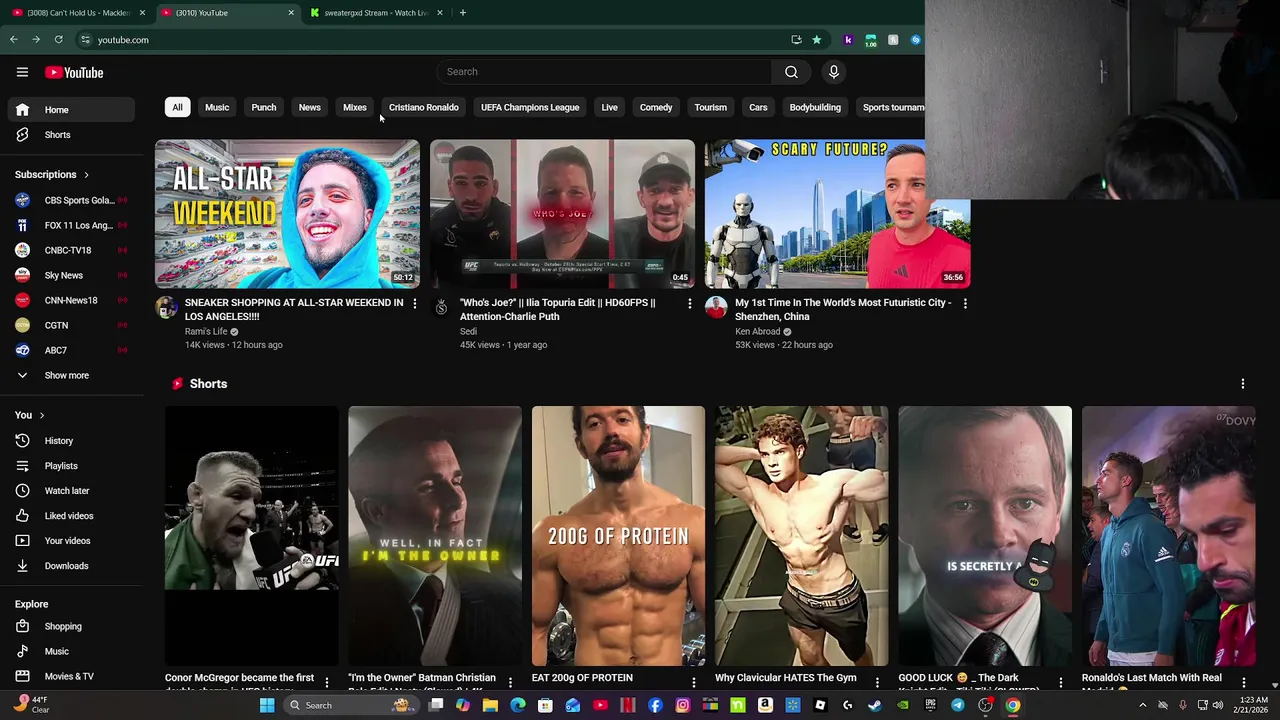Select the News filter chip
Viewport: 1280px width, 720px height.
309,107
